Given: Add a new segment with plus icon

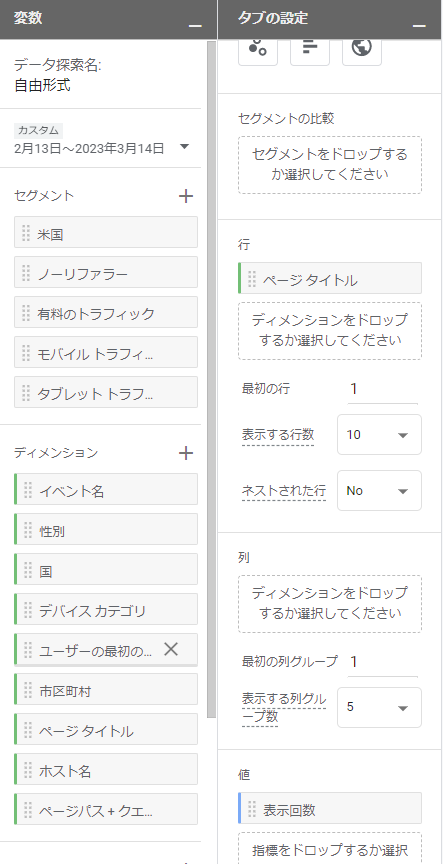Looking at the screenshot, I should coord(186,196).
